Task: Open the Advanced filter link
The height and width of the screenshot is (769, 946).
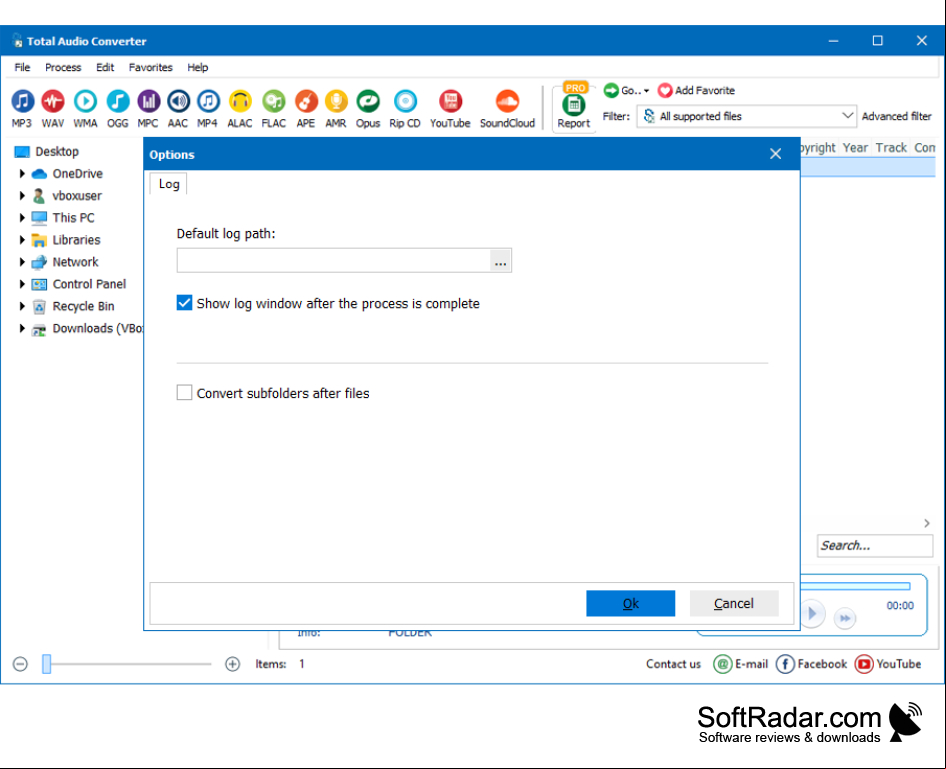Action: [897, 116]
